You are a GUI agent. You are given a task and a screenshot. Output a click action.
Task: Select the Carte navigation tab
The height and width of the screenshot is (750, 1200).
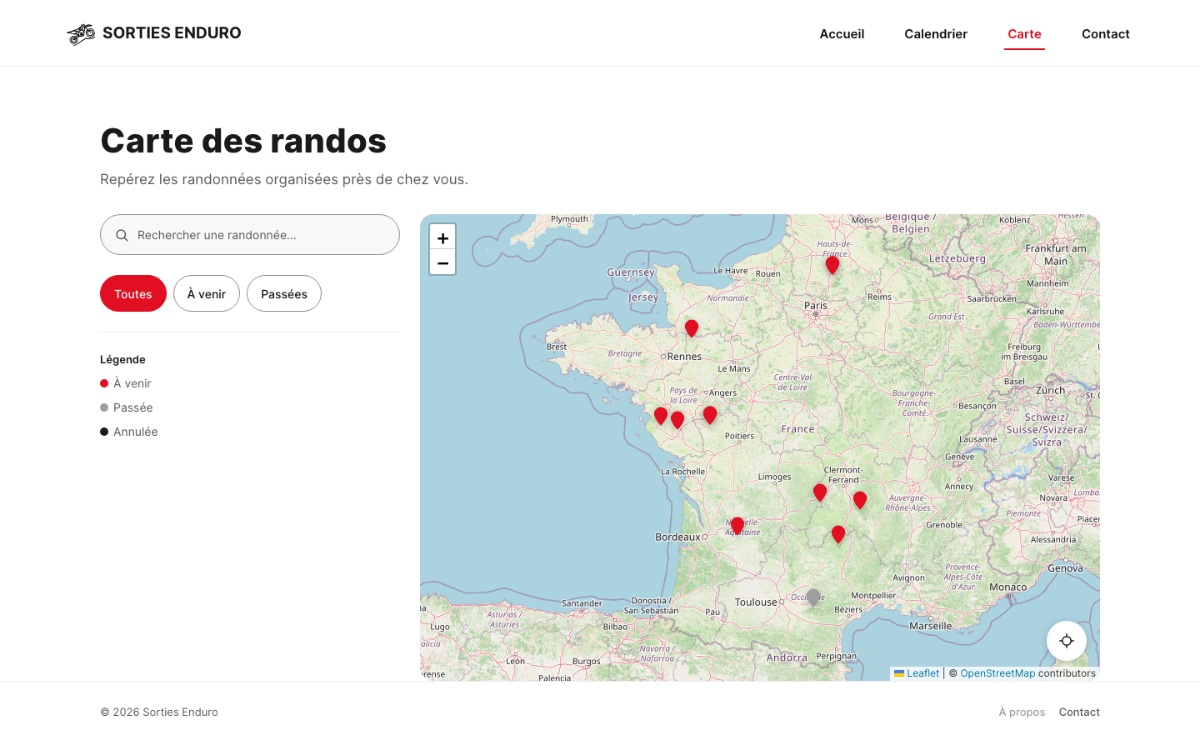1025,34
